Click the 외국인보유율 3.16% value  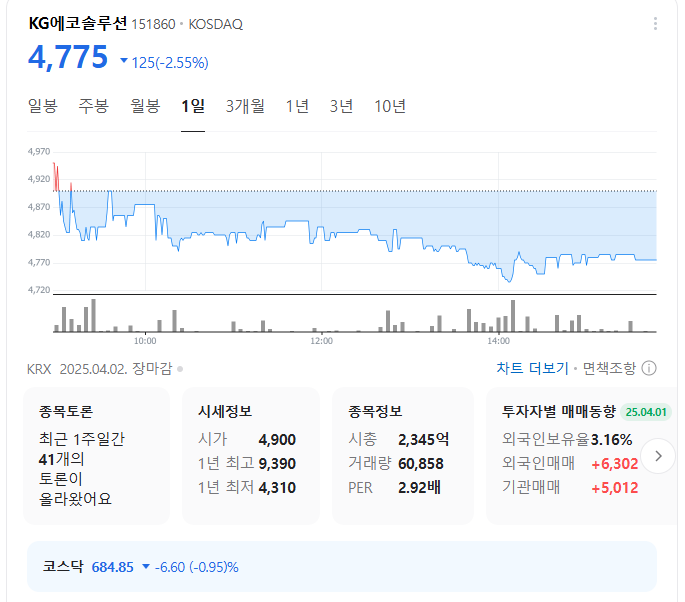click(x=611, y=439)
